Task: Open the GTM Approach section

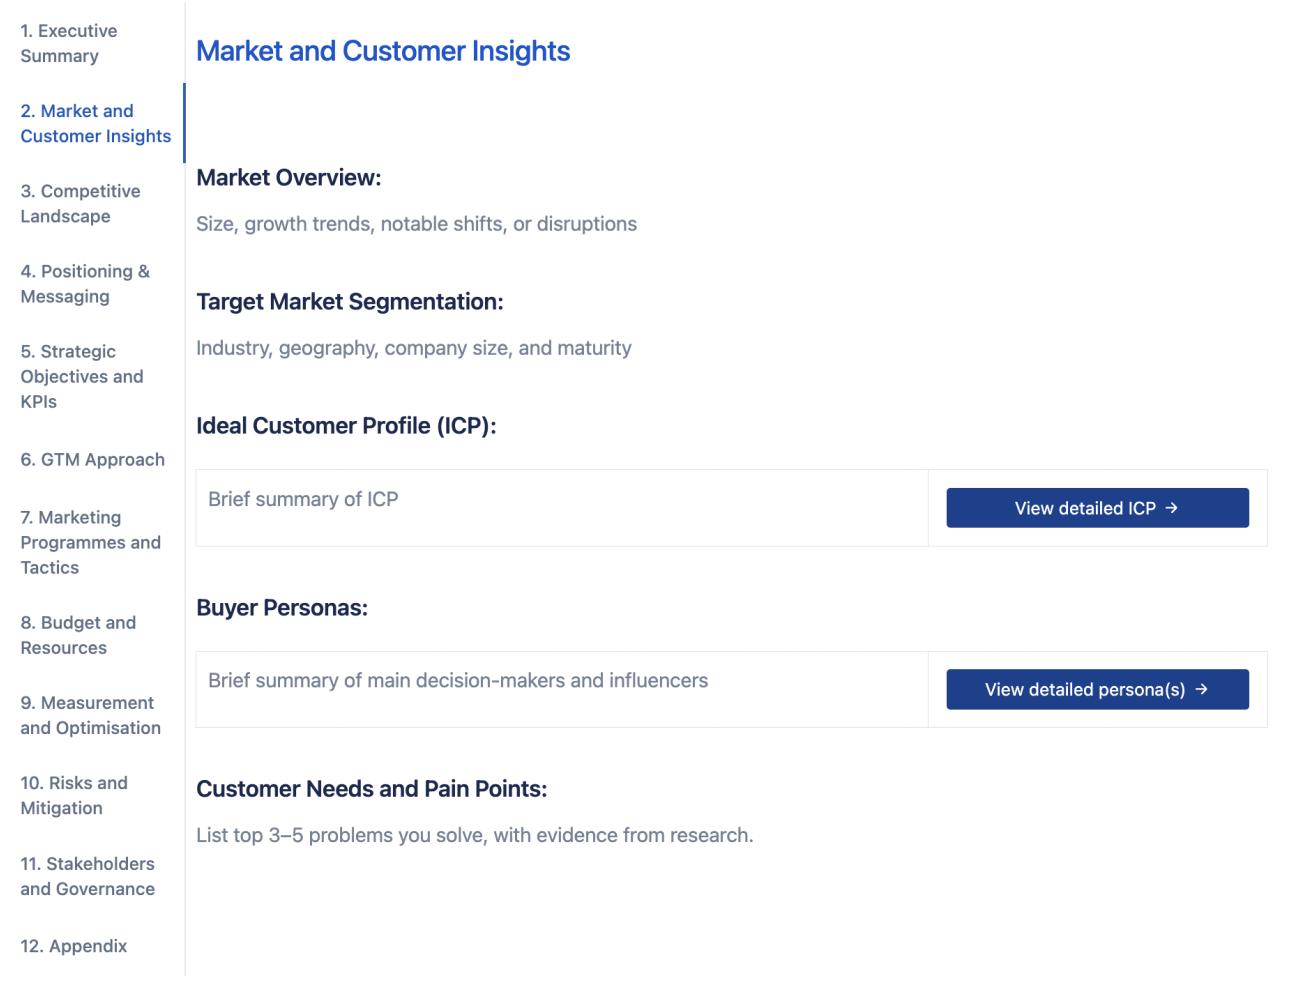Action: (92, 459)
